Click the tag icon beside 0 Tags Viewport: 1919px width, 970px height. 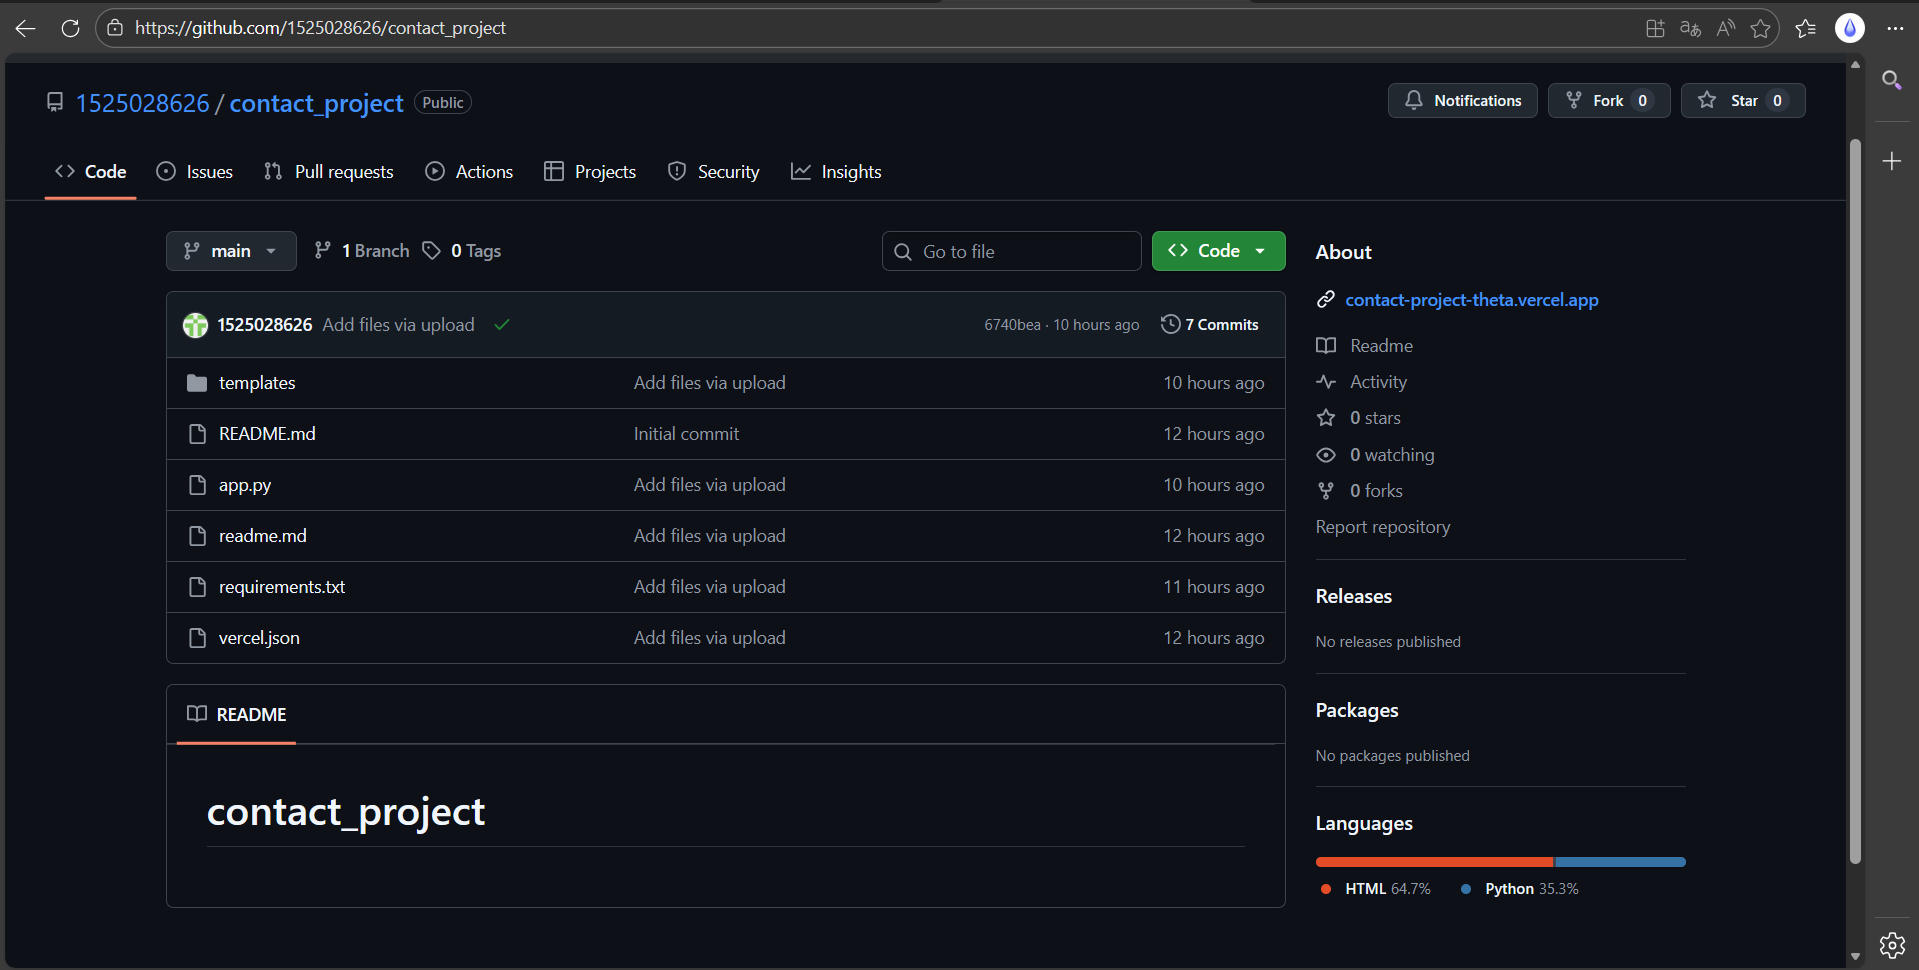click(431, 251)
